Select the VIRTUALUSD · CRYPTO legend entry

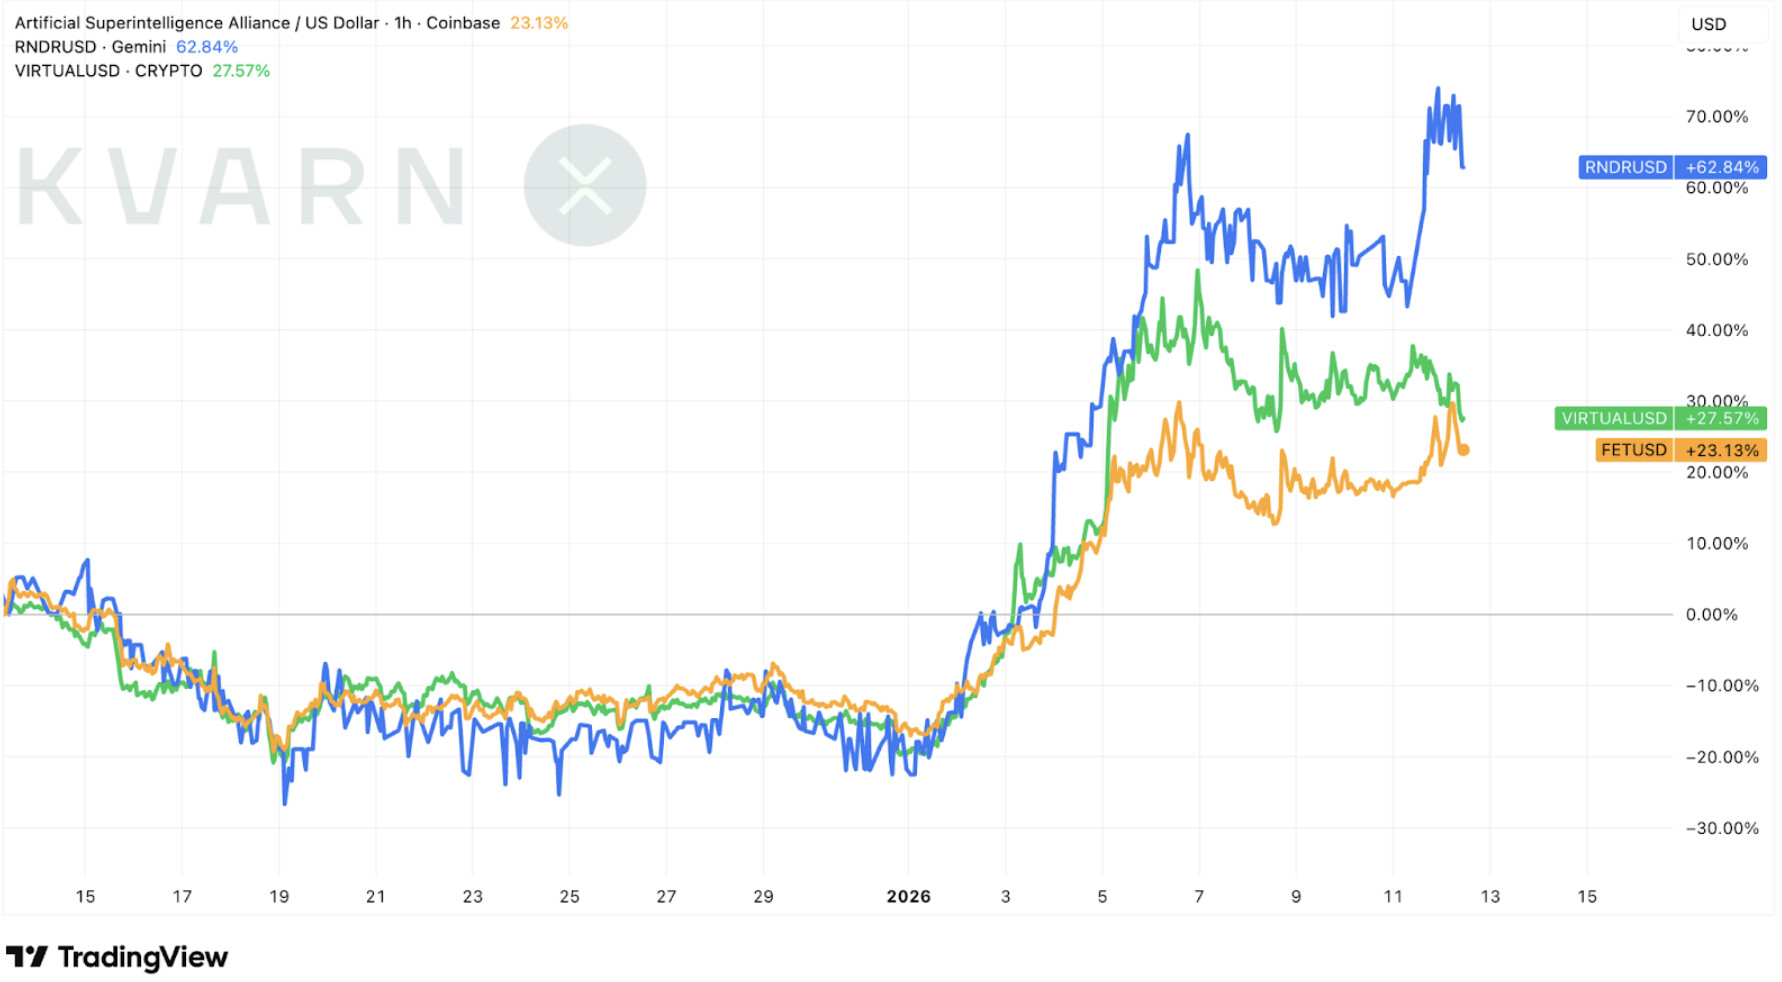[x=108, y=71]
